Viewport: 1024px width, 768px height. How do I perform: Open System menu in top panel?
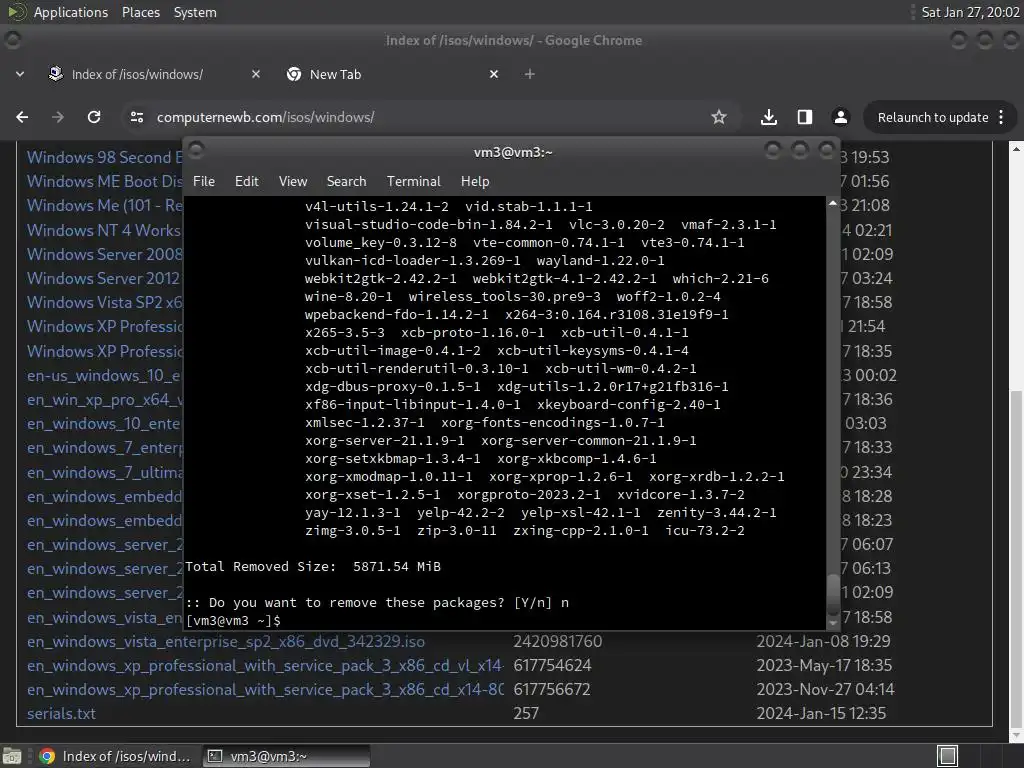195,12
